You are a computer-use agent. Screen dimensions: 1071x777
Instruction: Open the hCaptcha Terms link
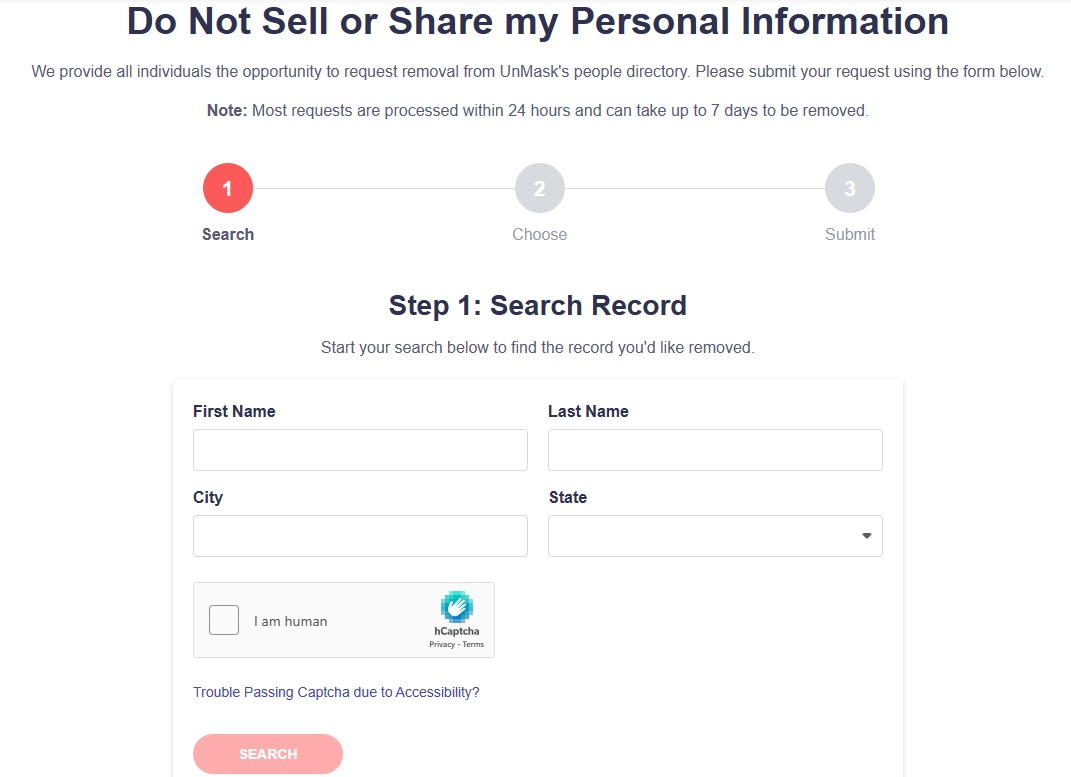click(x=473, y=645)
